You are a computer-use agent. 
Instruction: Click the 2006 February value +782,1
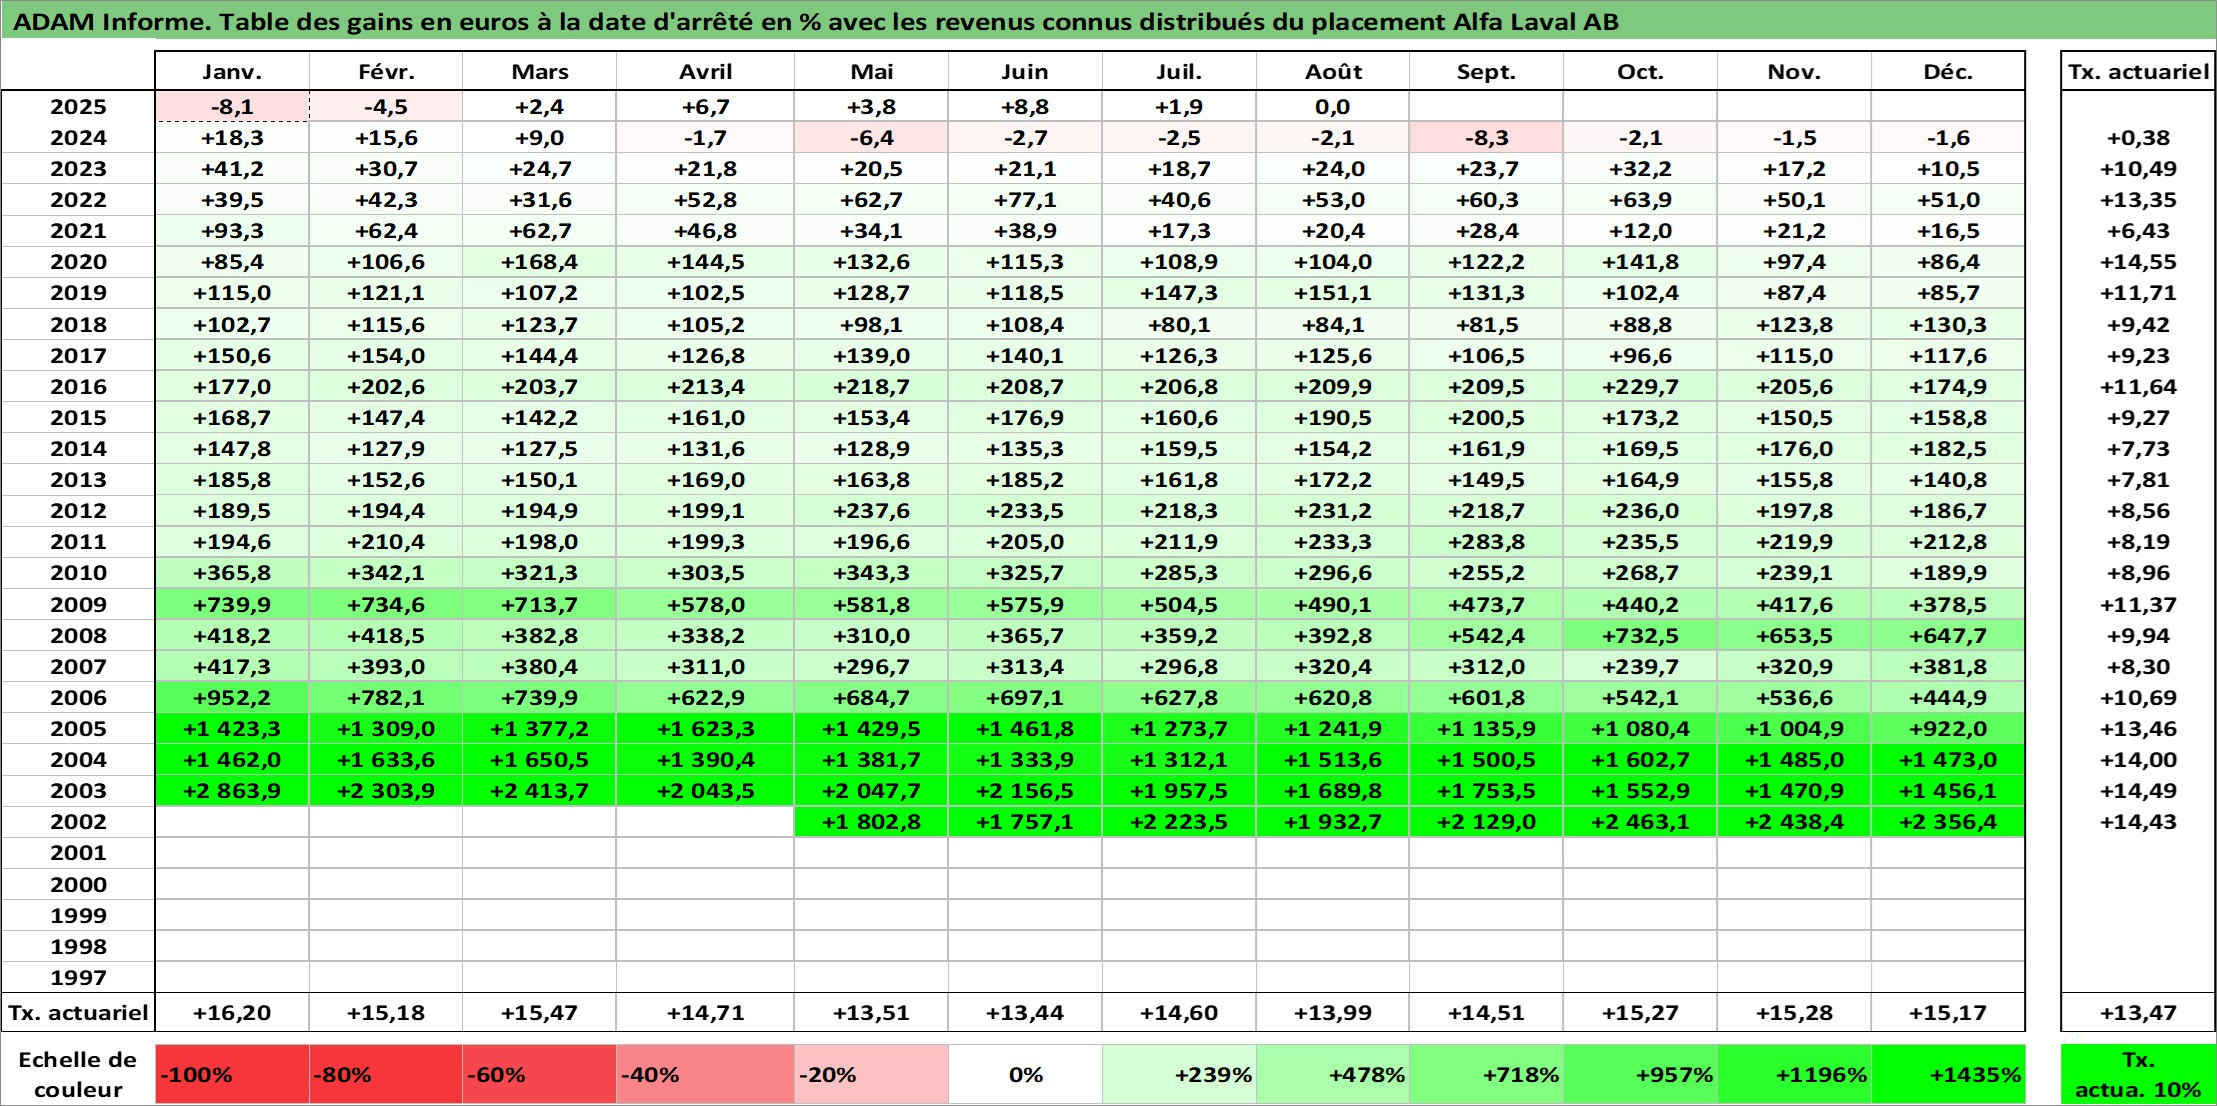[386, 698]
